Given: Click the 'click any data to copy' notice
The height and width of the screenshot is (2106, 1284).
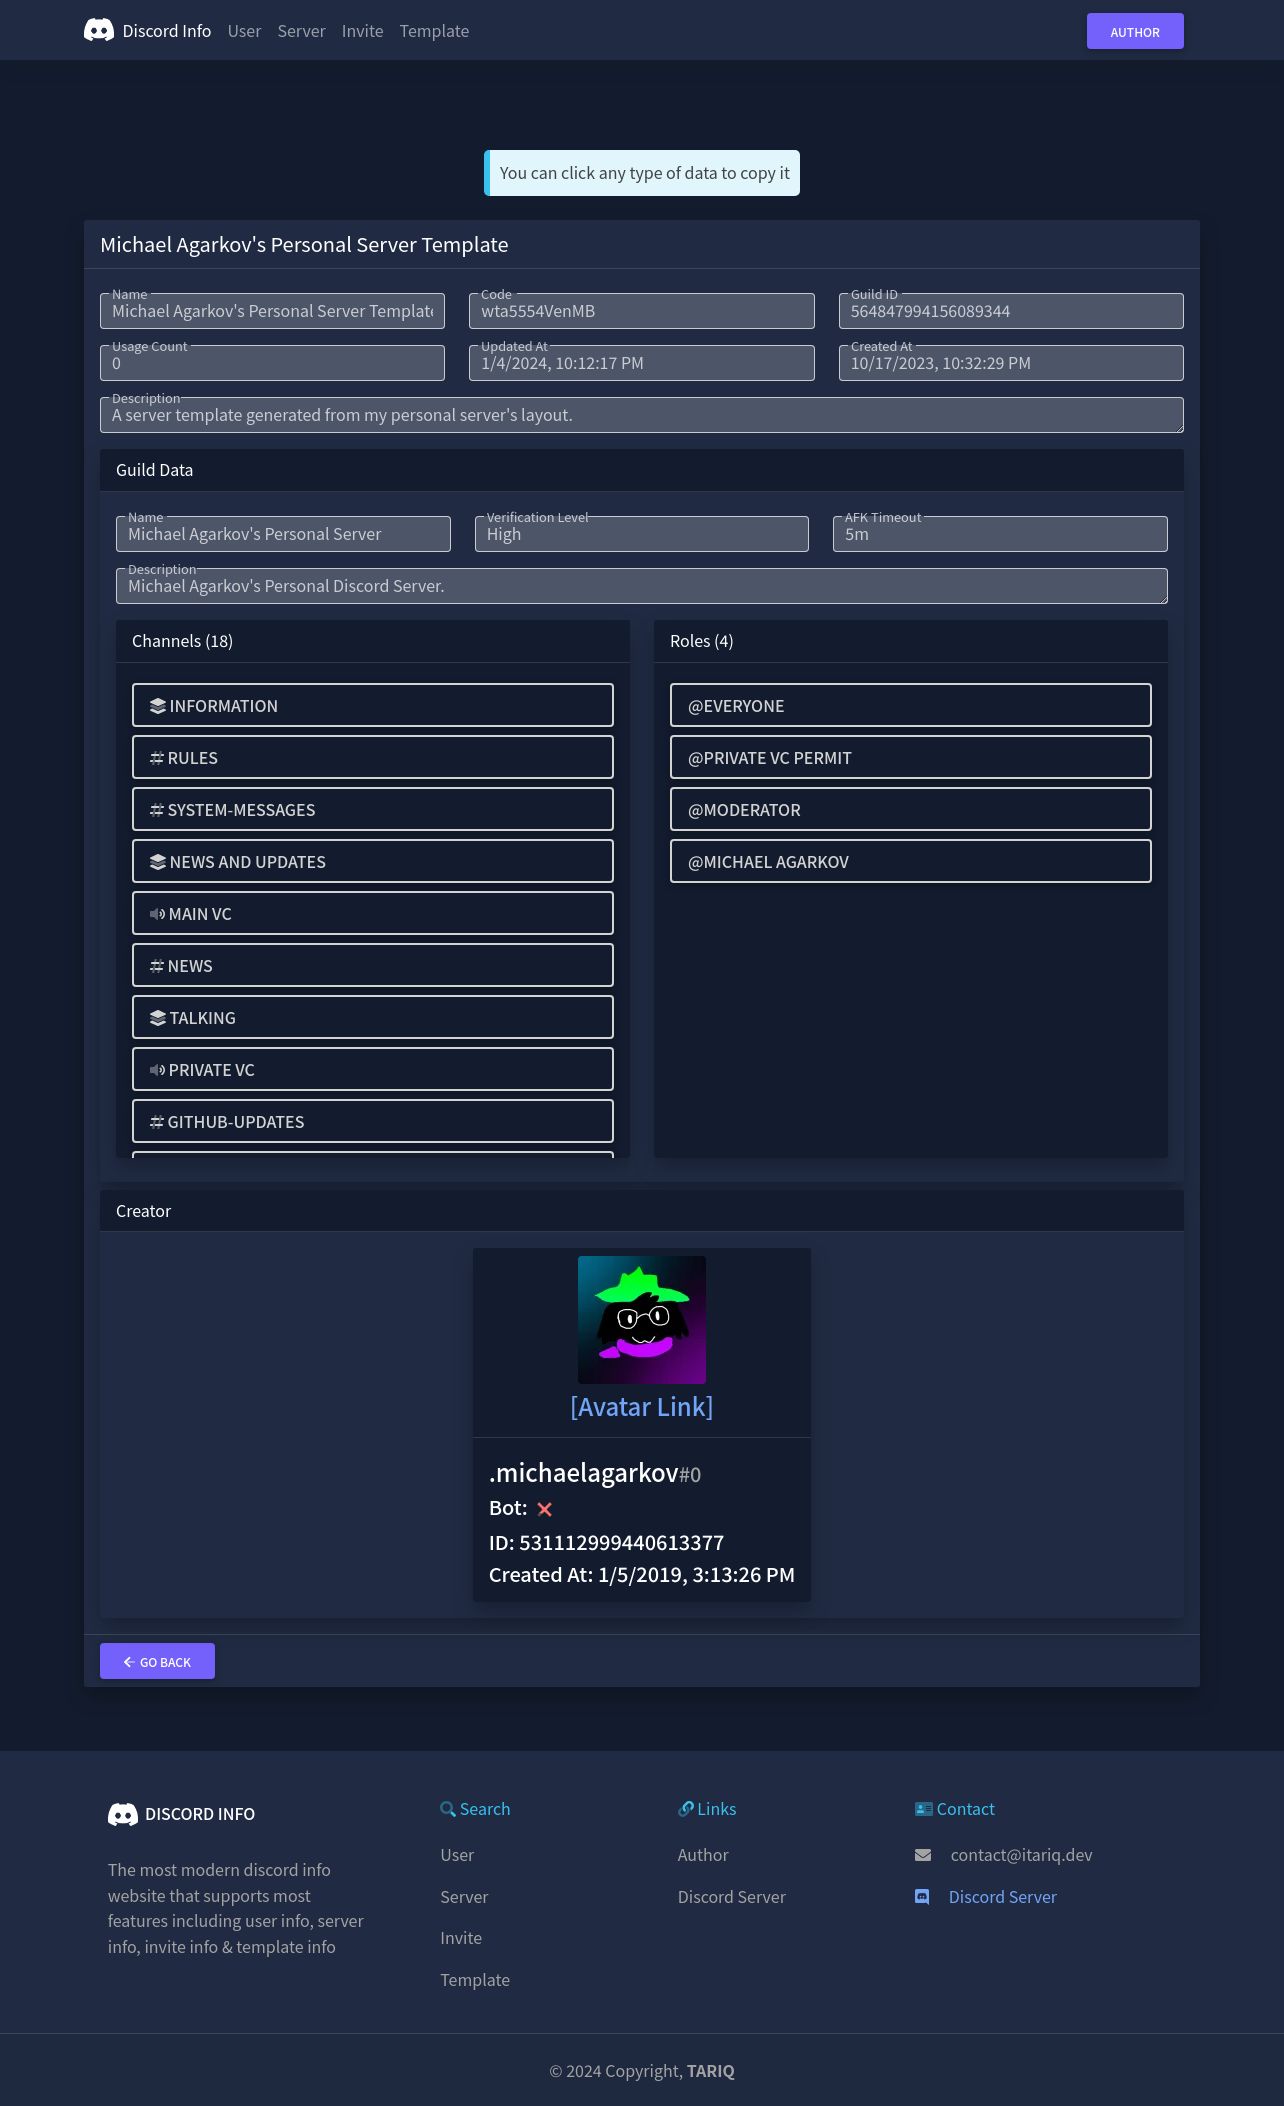Looking at the screenshot, I should [642, 173].
